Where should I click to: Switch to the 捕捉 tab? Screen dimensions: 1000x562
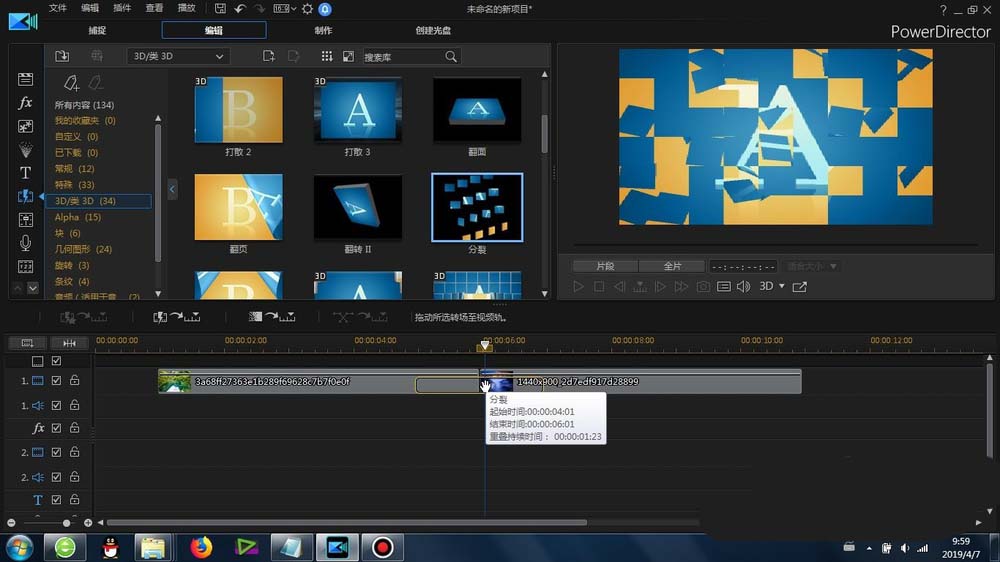click(97, 30)
